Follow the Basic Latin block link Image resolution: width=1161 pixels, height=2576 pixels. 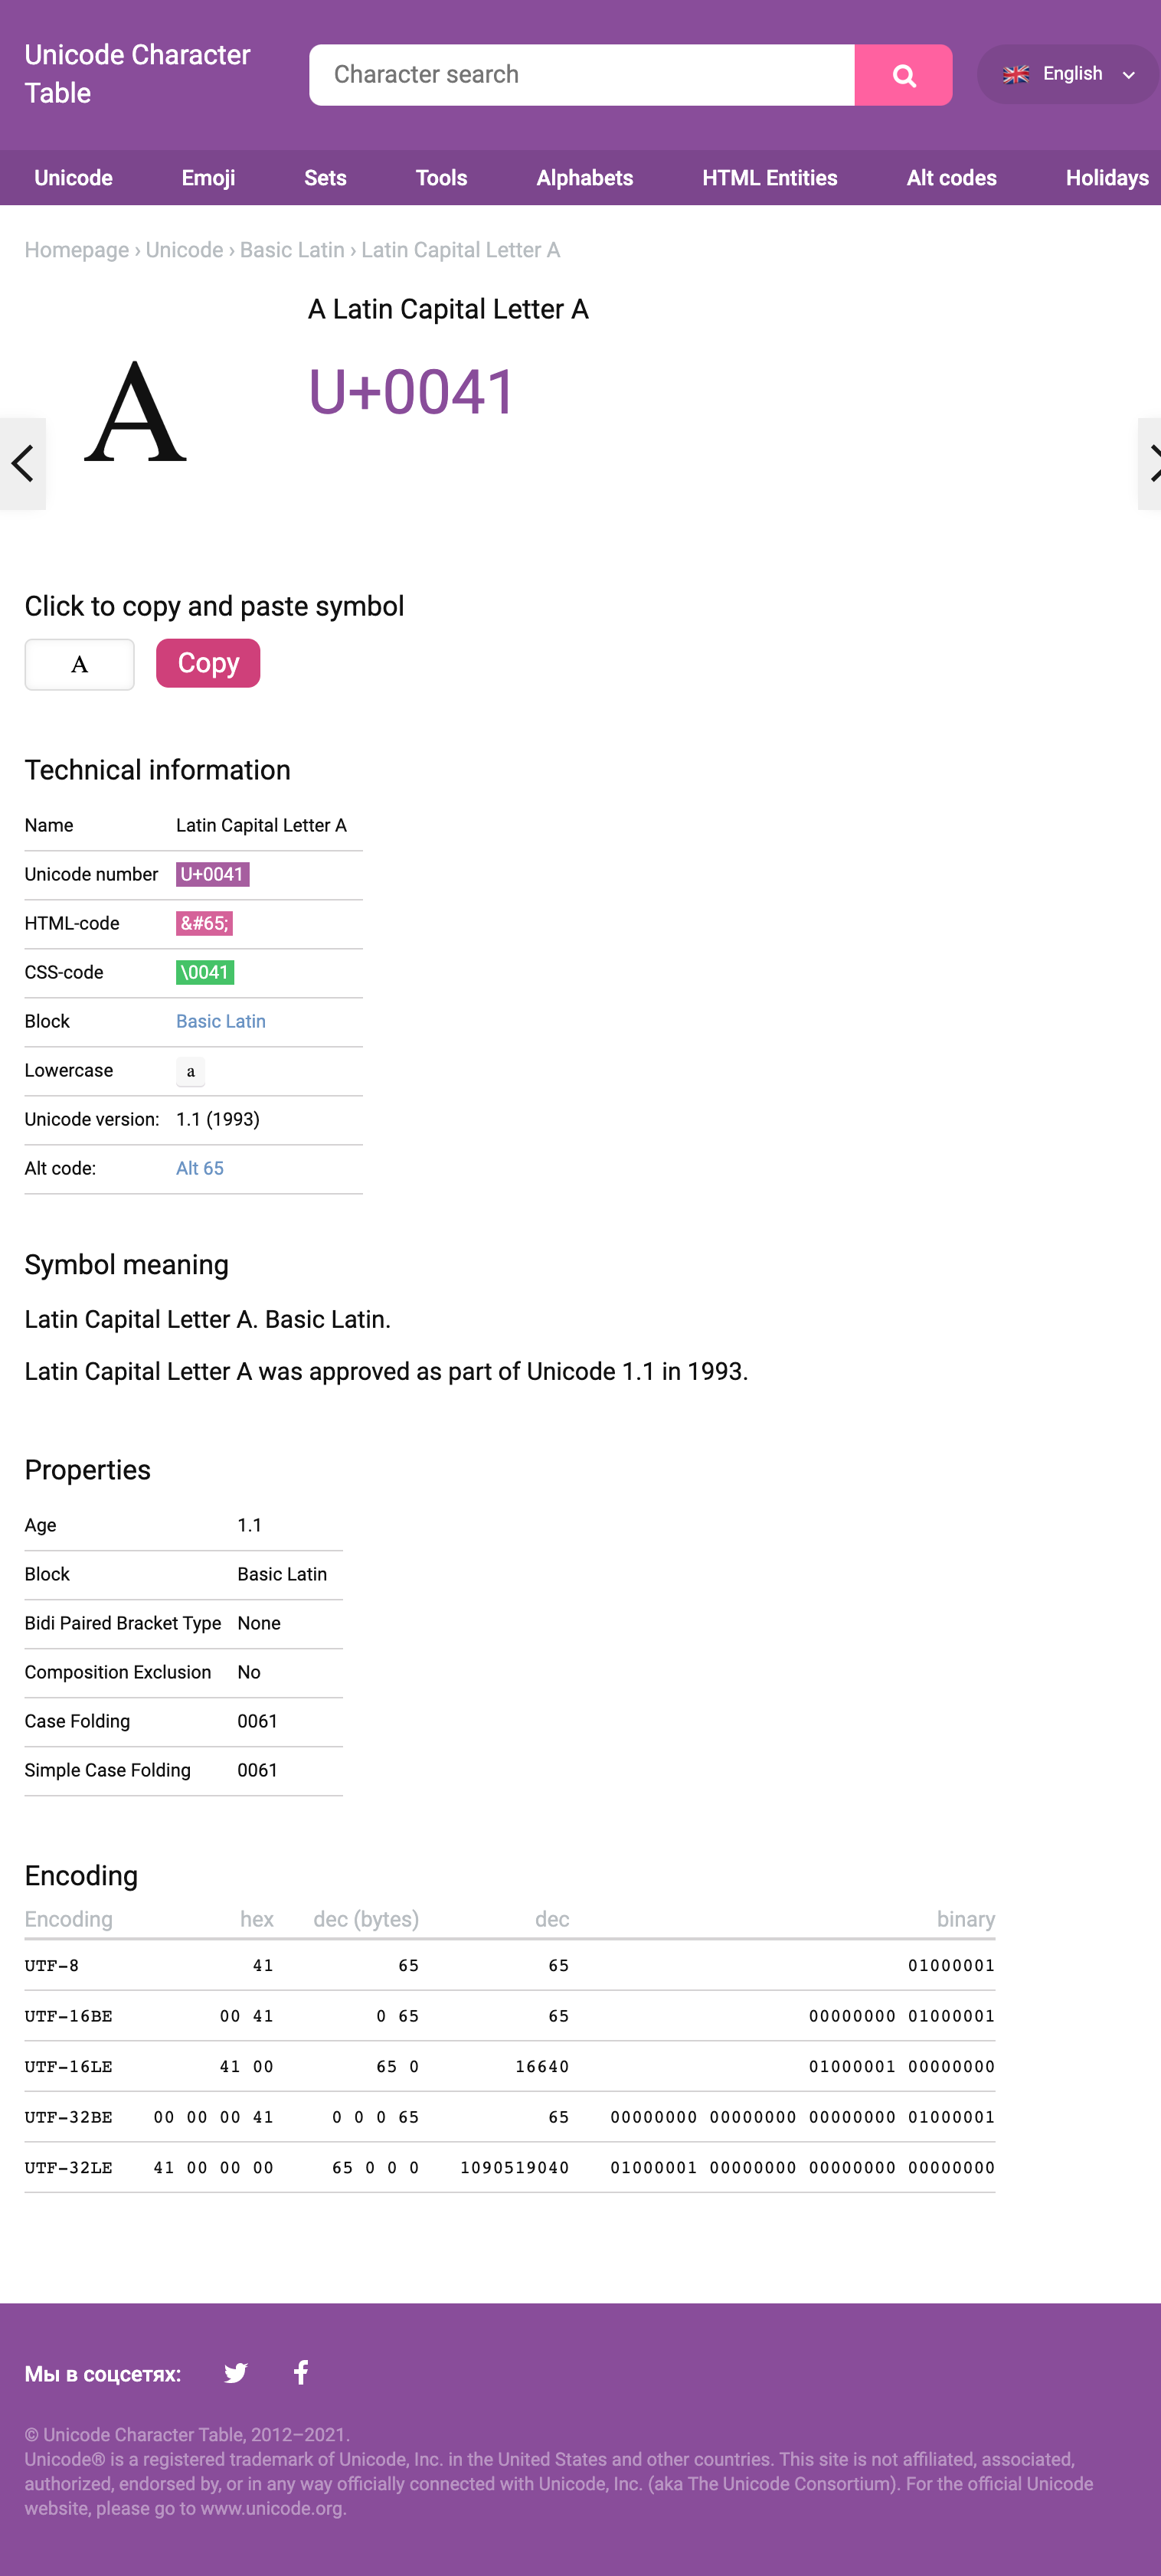(x=221, y=1021)
